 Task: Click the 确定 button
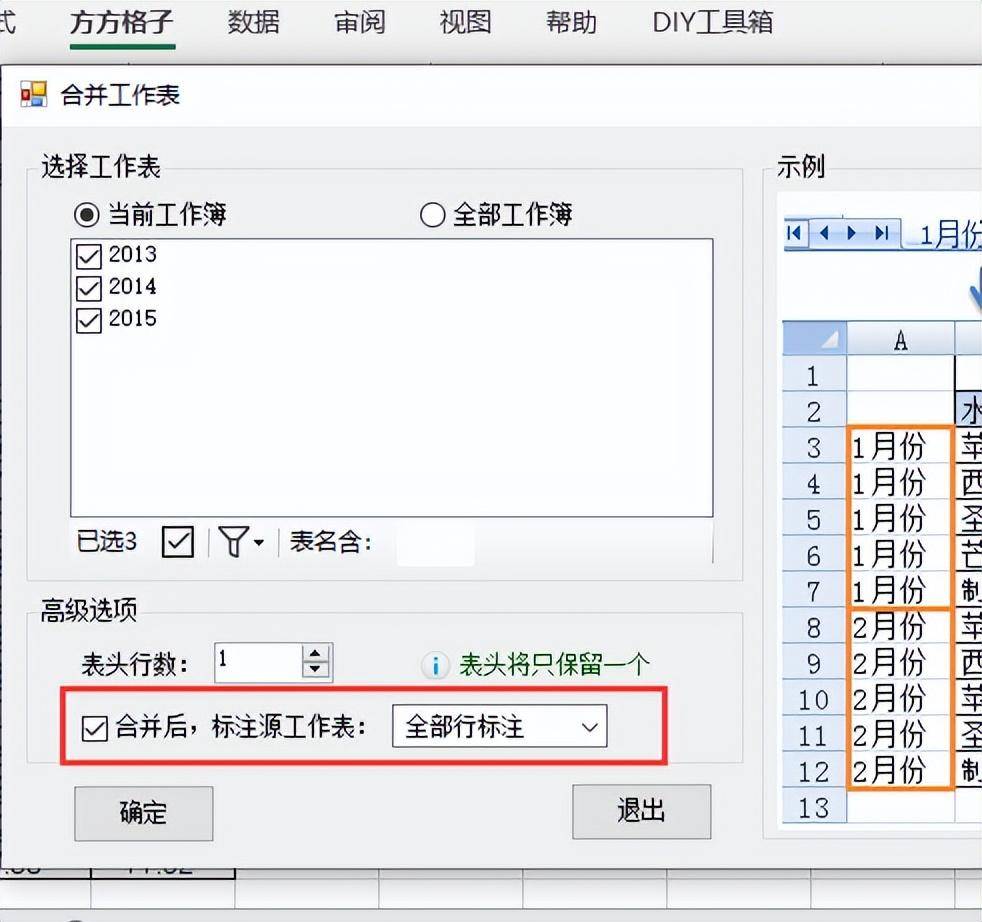click(143, 813)
